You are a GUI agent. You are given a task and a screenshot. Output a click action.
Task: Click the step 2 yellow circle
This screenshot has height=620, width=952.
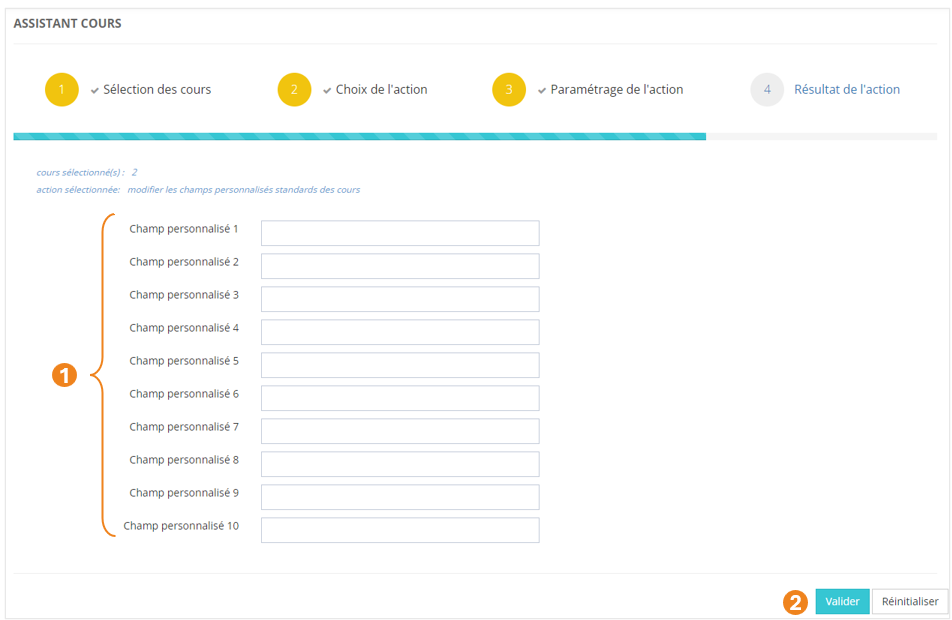click(294, 90)
